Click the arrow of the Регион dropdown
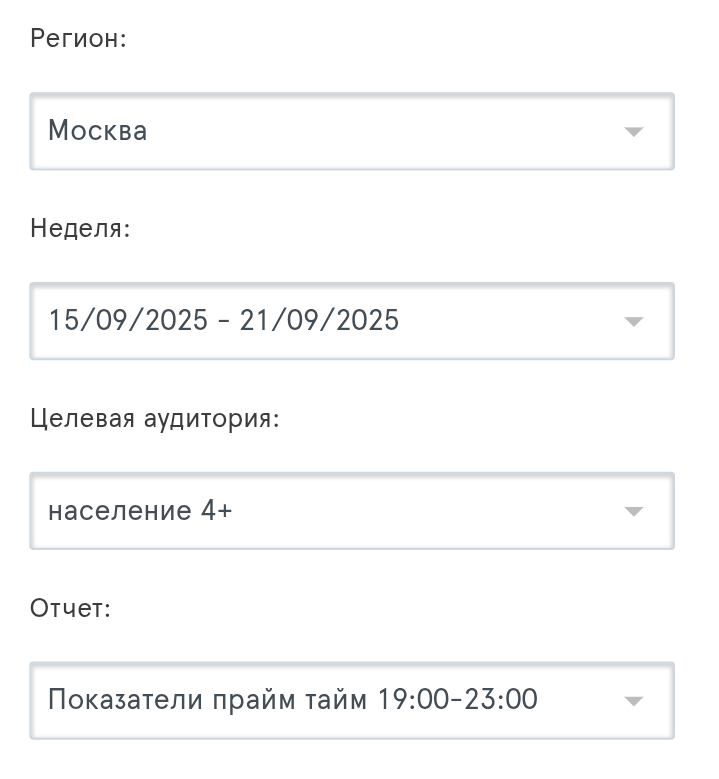Screen dimensions: 719x779 (x=632, y=132)
